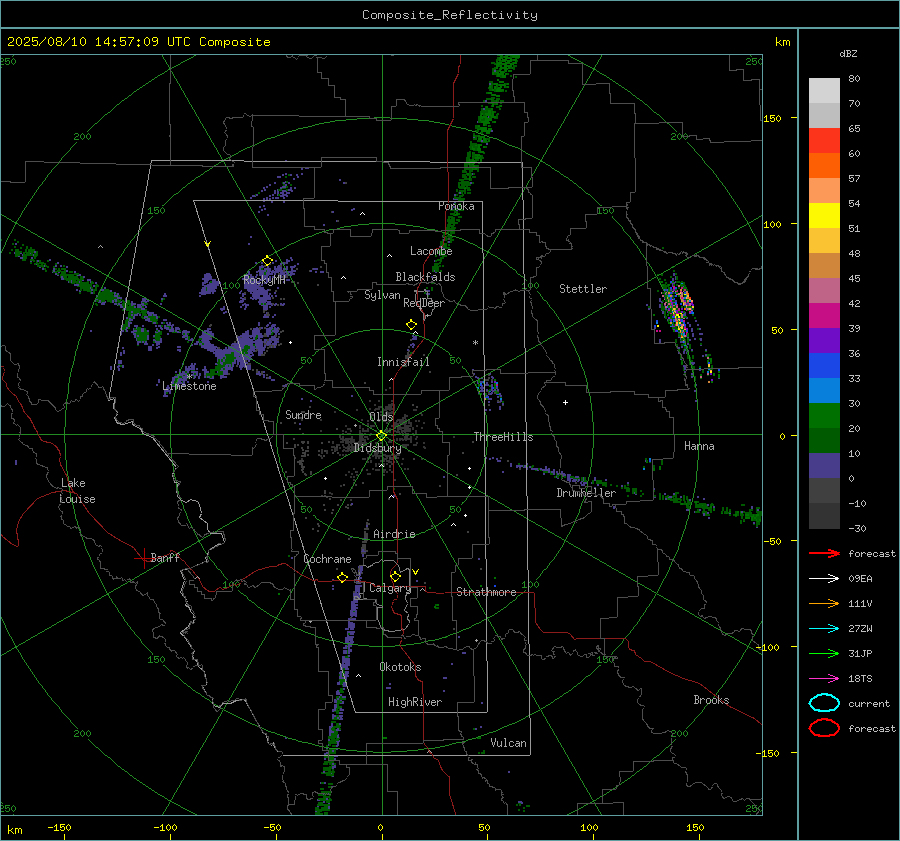Click the RockyMH label
Viewport: 900px width, 841px height.
coord(264,280)
